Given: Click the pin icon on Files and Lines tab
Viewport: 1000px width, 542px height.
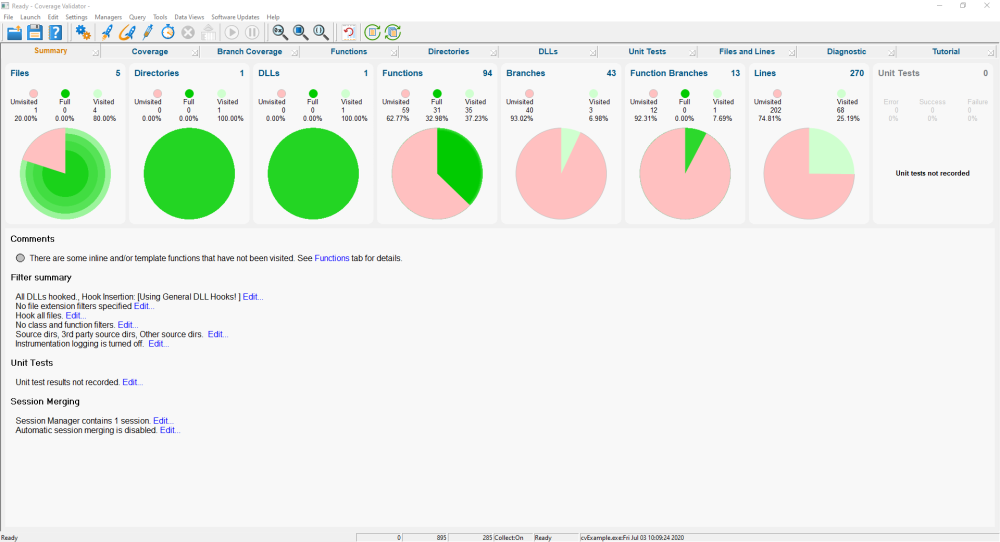Looking at the screenshot, I should 792,52.
